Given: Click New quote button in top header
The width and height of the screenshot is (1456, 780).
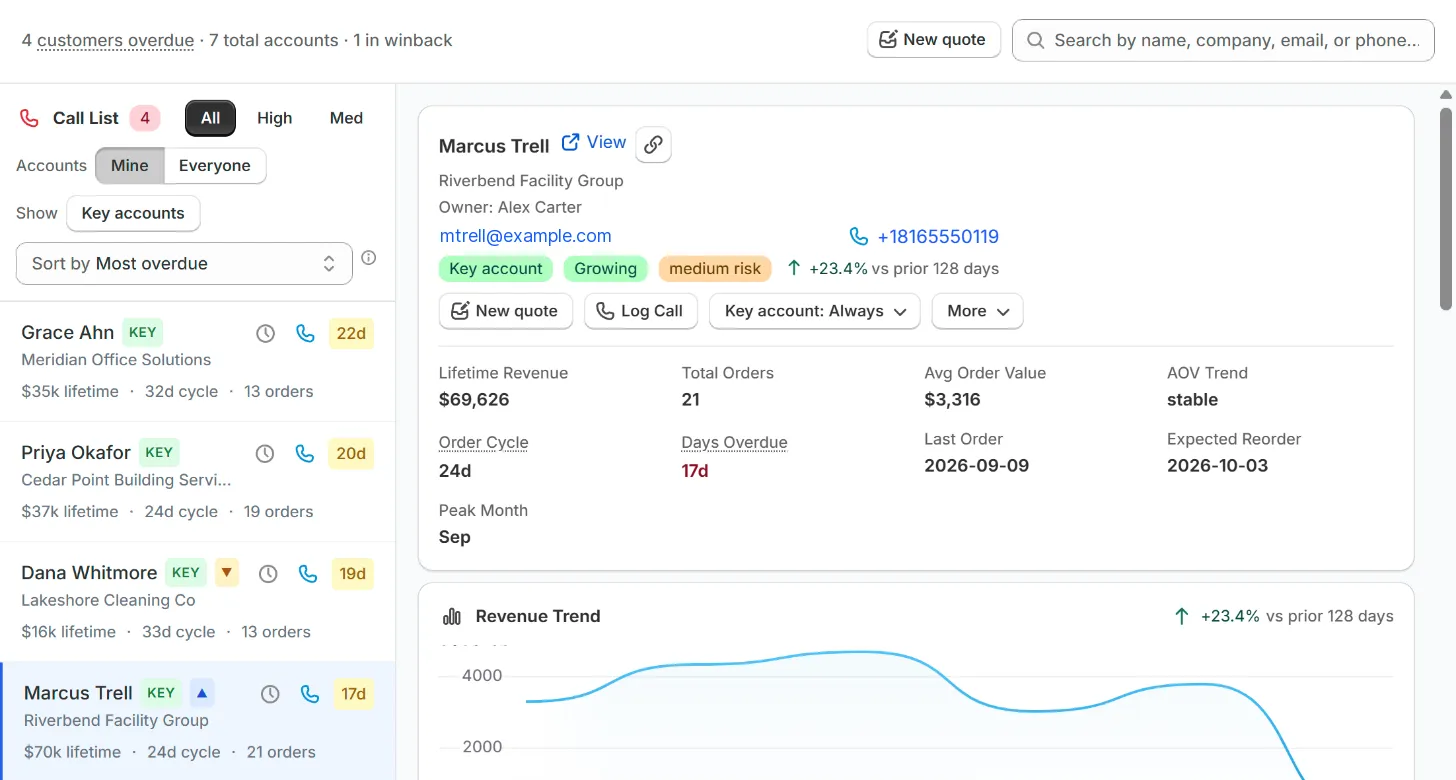Looking at the screenshot, I should pos(934,40).
